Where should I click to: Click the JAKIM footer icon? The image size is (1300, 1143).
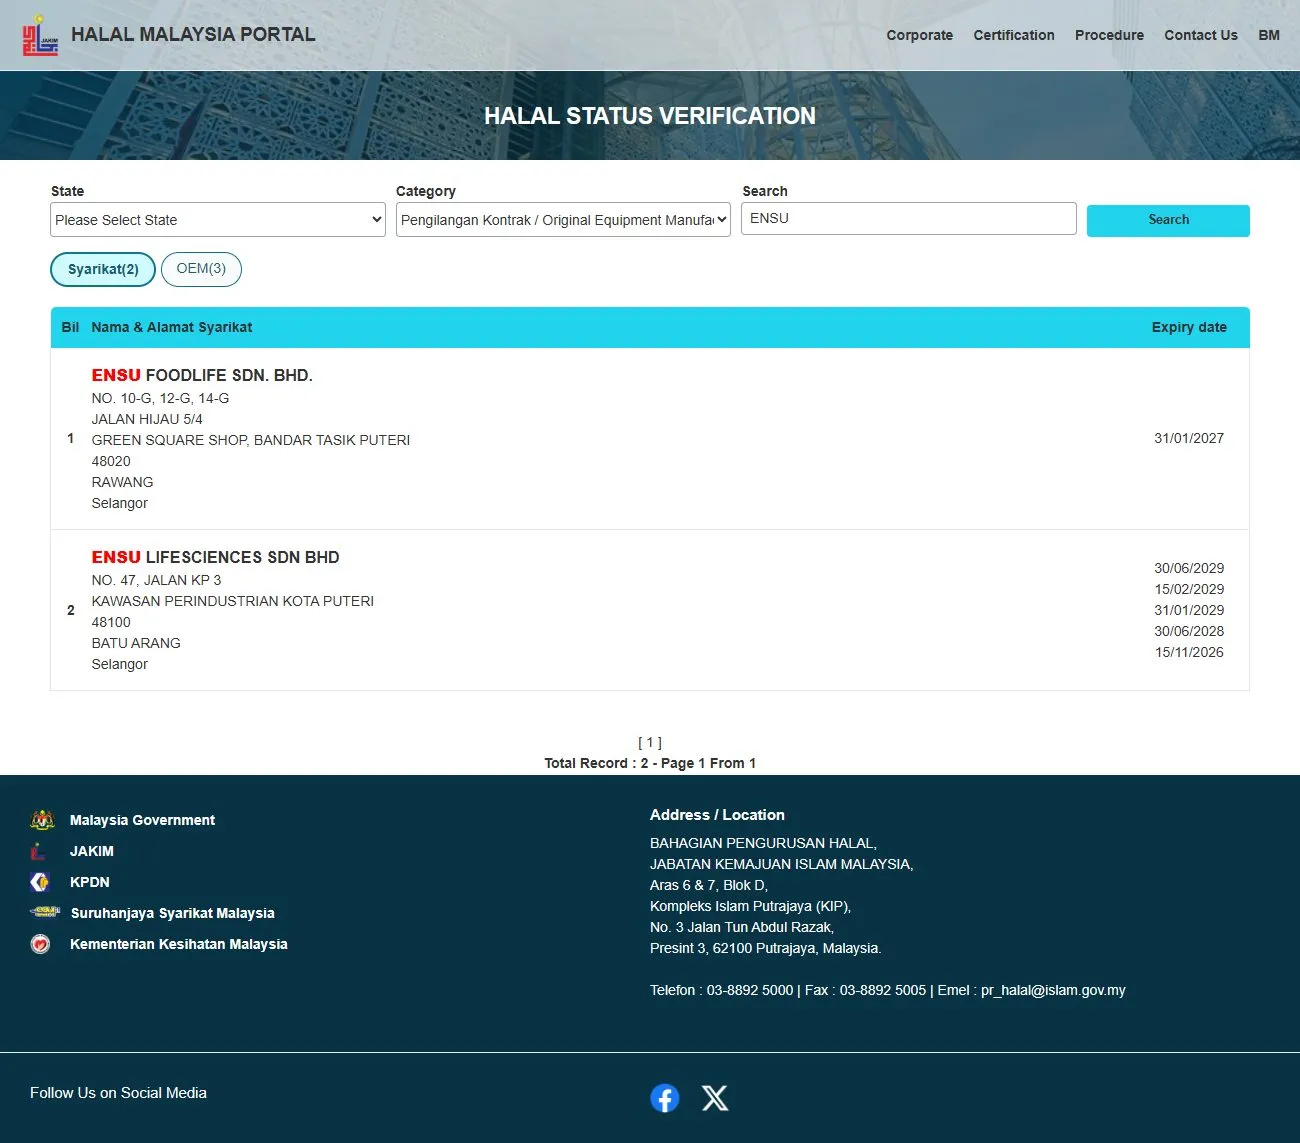pyautogui.click(x=39, y=851)
